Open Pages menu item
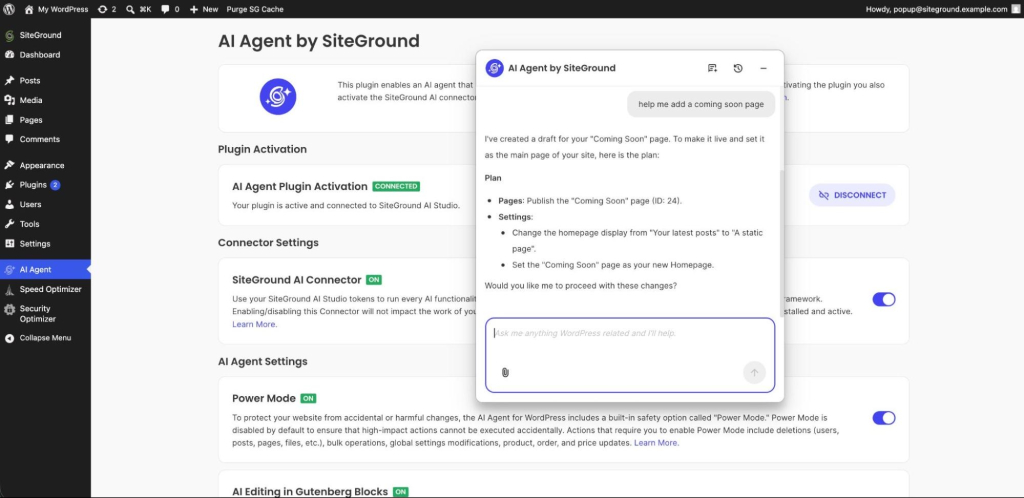The height and width of the screenshot is (498, 1024). point(45,120)
